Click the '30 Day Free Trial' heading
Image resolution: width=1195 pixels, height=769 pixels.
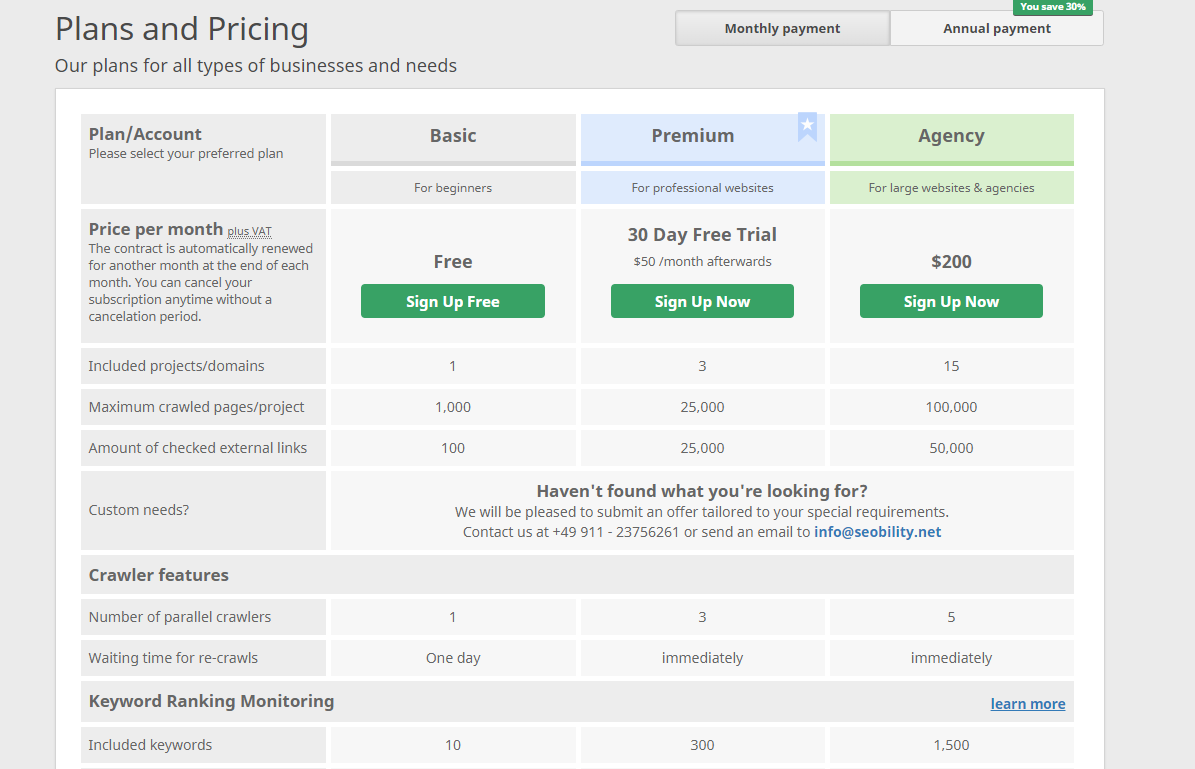pyautogui.click(x=702, y=235)
